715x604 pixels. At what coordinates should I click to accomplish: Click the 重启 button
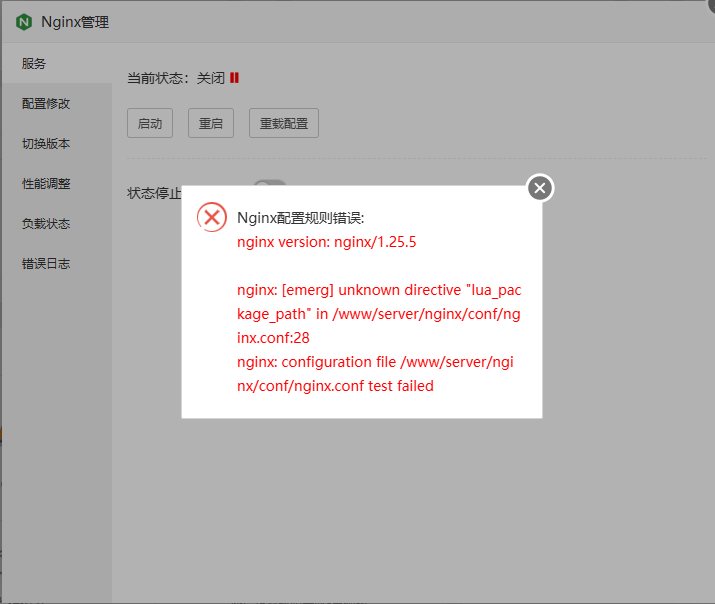coord(211,123)
